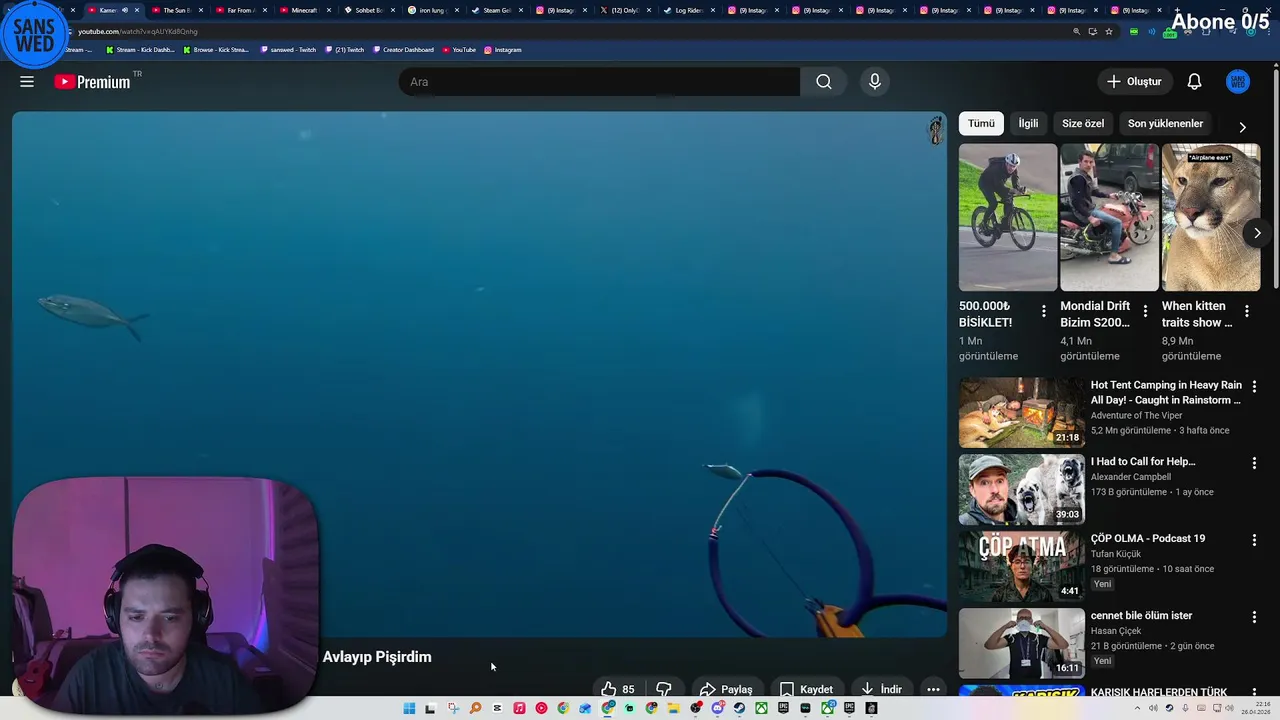
Task: Open ÇÖP ATMA podcast thumbnail
Action: [x=1021, y=566]
